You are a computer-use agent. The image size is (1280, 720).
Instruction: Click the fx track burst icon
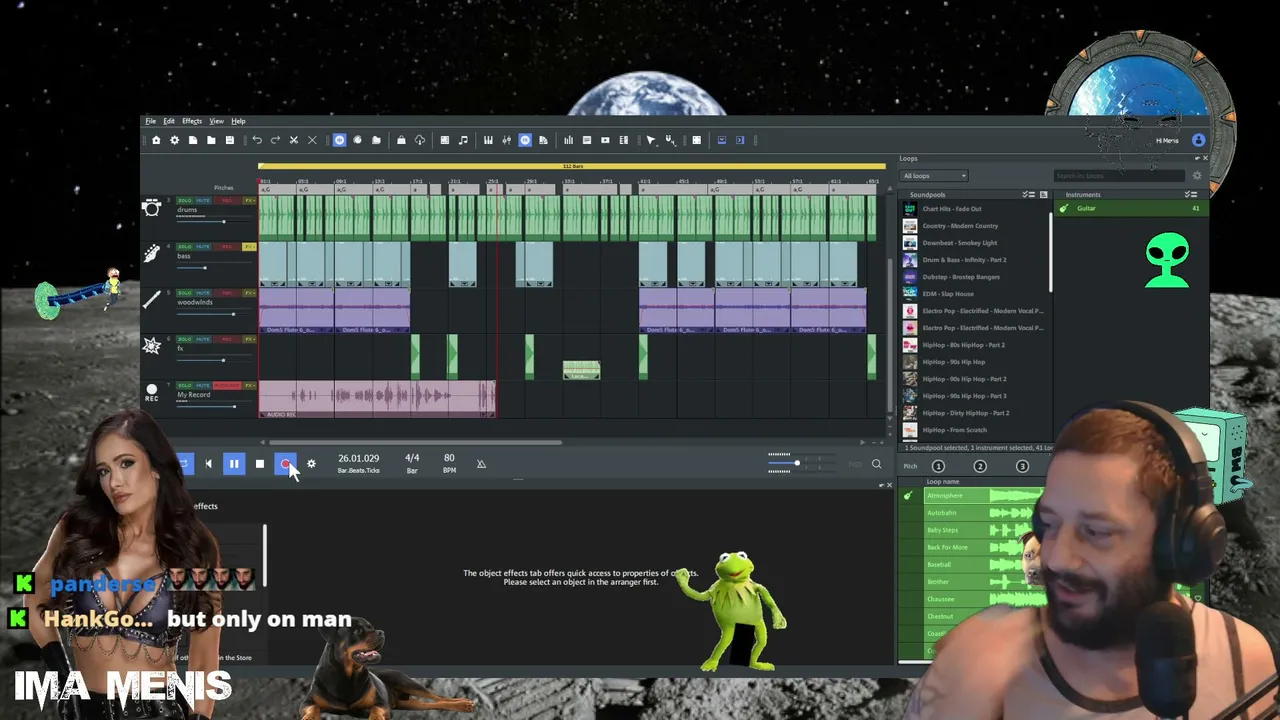[x=152, y=345]
